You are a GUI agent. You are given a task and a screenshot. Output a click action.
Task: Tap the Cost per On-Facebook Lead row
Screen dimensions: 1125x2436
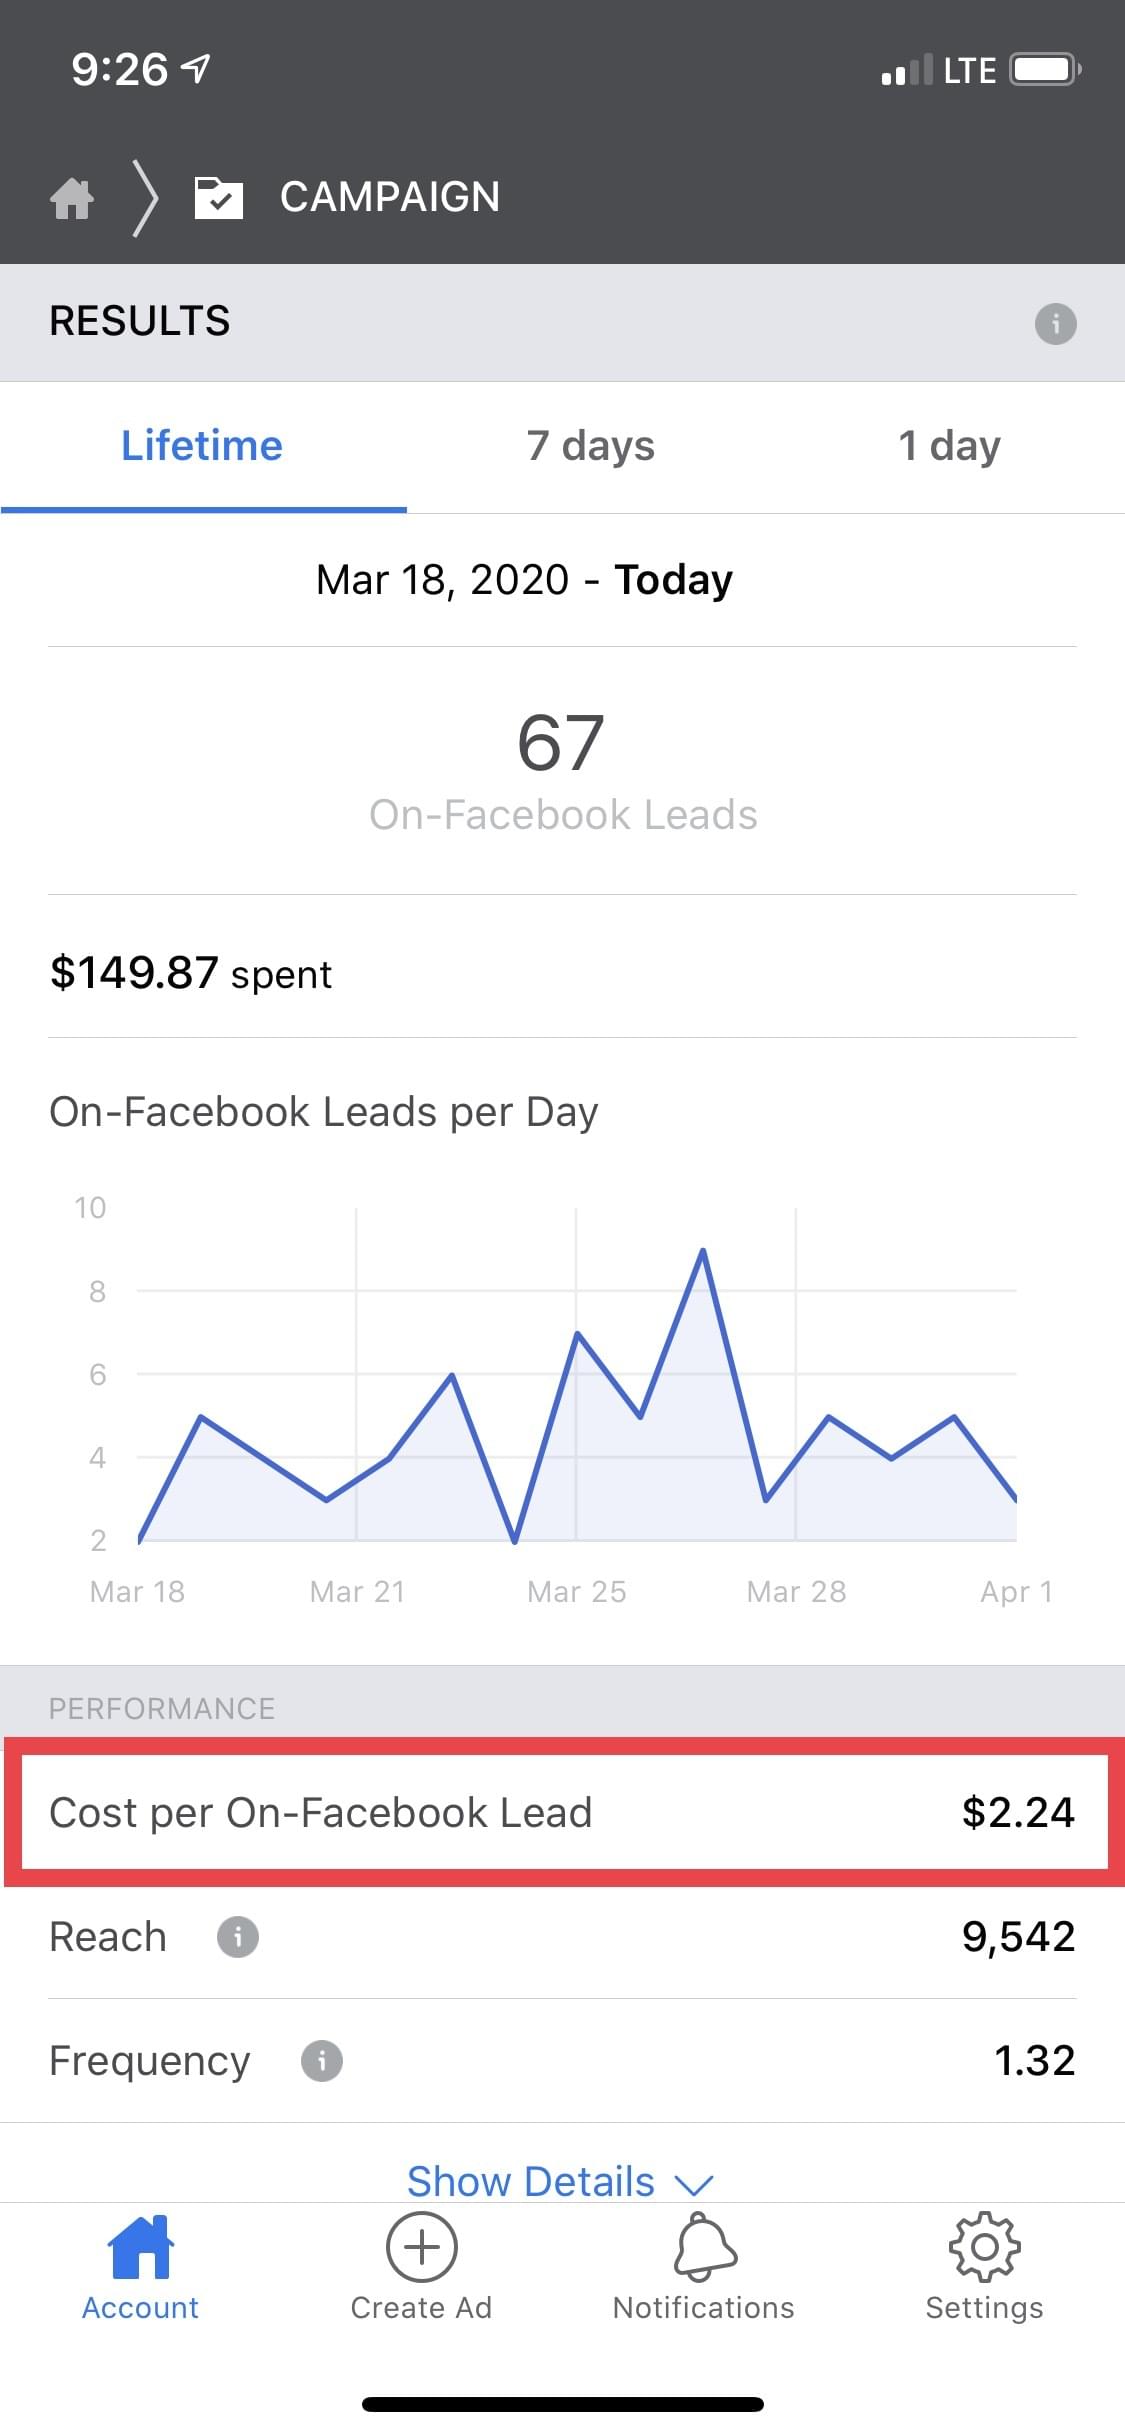click(x=562, y=1812)
